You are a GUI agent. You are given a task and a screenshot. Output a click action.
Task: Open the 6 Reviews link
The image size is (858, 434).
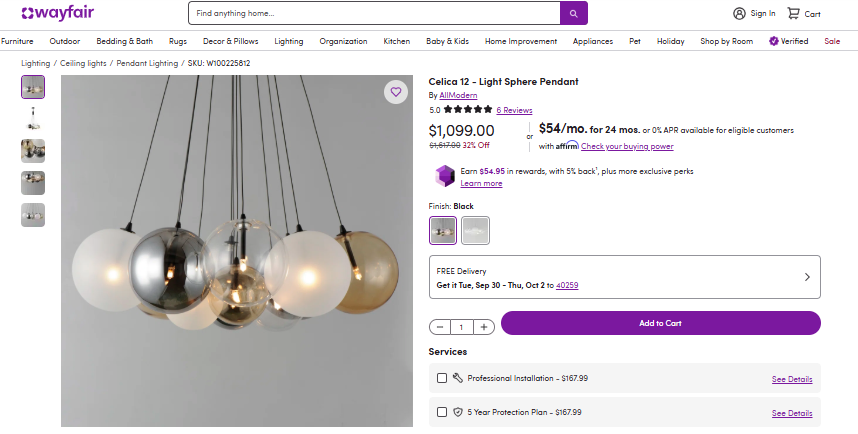coord(514,110)
